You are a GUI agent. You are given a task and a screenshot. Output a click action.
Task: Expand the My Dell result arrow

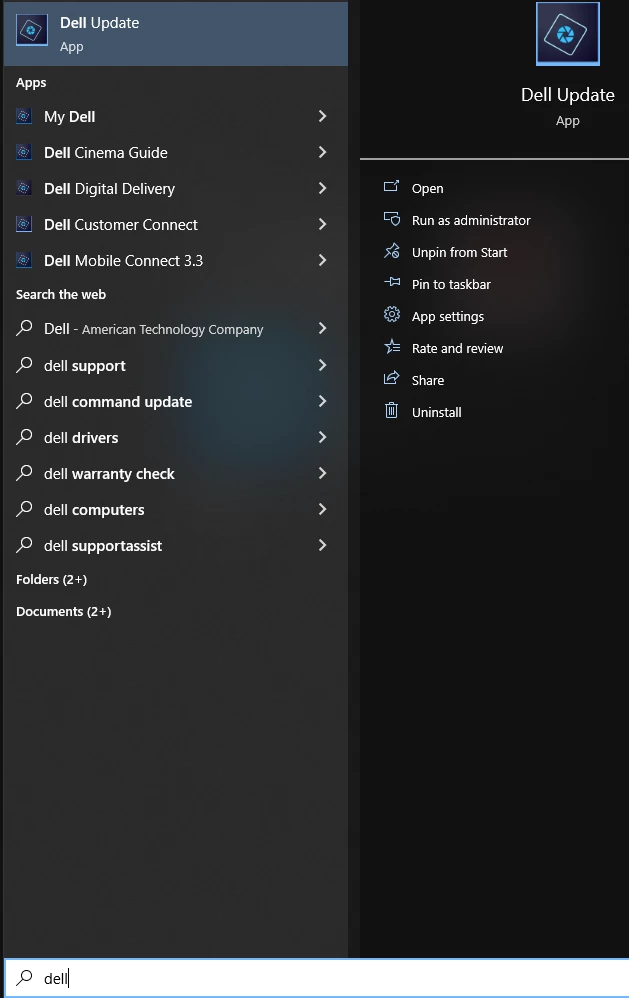click(x=322, y=117)
